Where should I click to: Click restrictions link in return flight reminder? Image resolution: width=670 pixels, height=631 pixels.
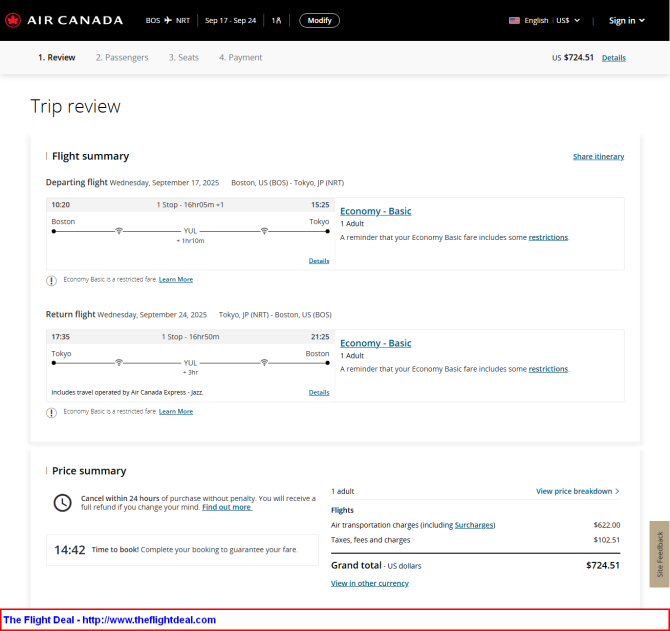pos(548,369)
